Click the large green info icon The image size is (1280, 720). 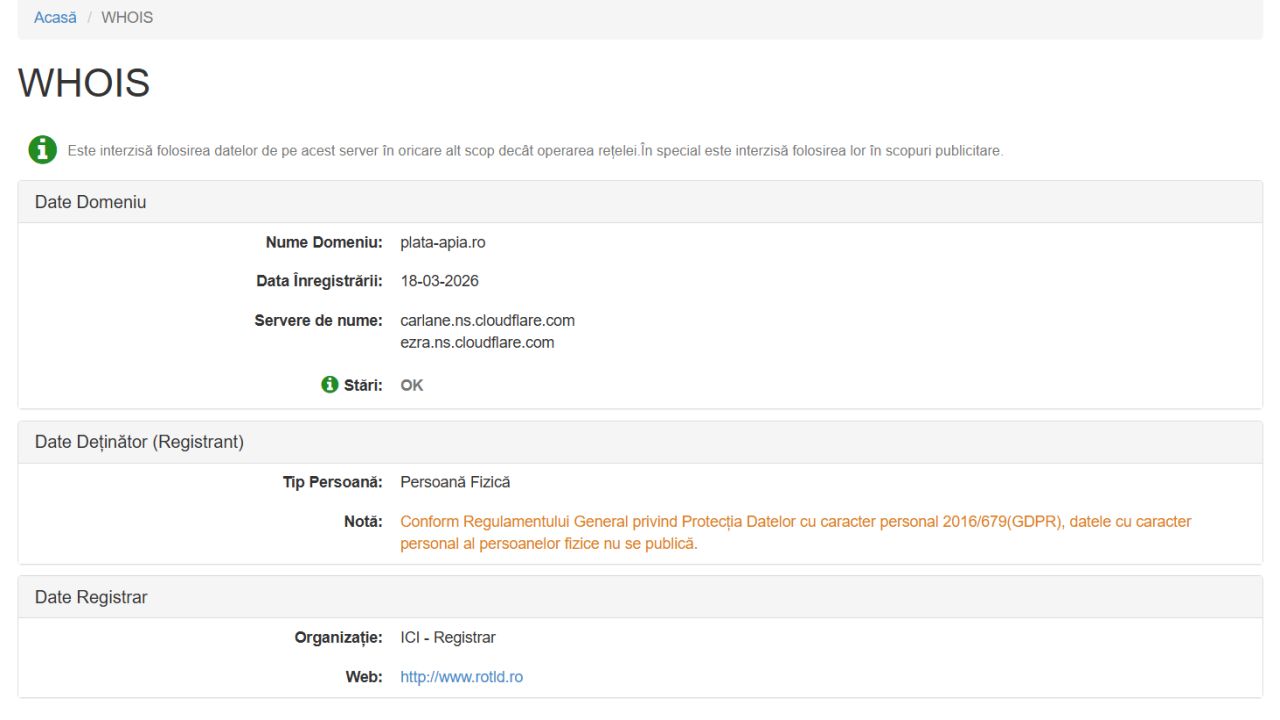click(43, 150)
